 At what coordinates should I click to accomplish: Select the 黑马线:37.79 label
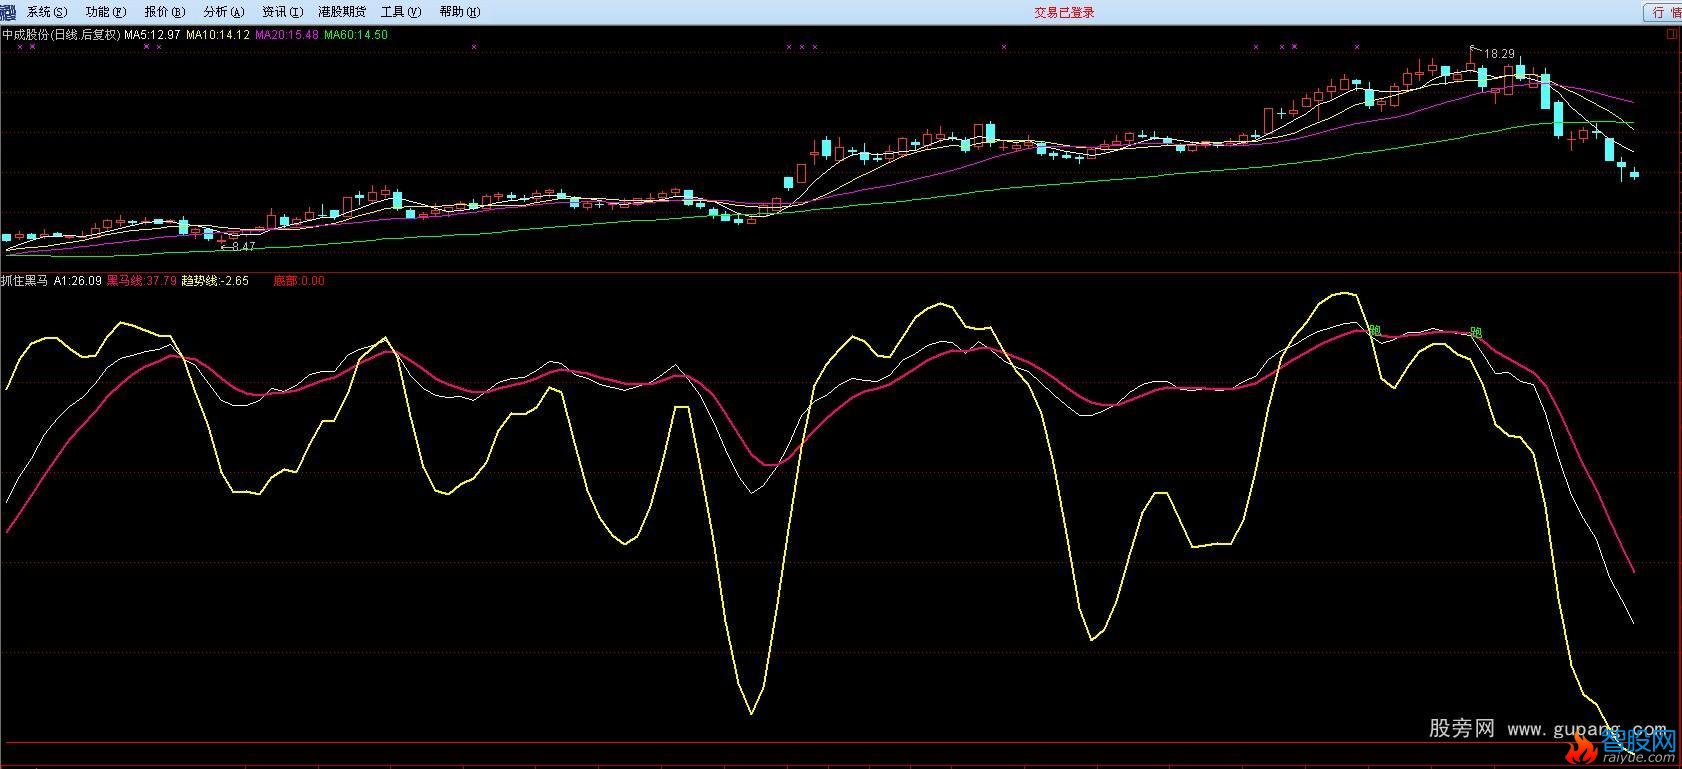[x=141, y=281]
